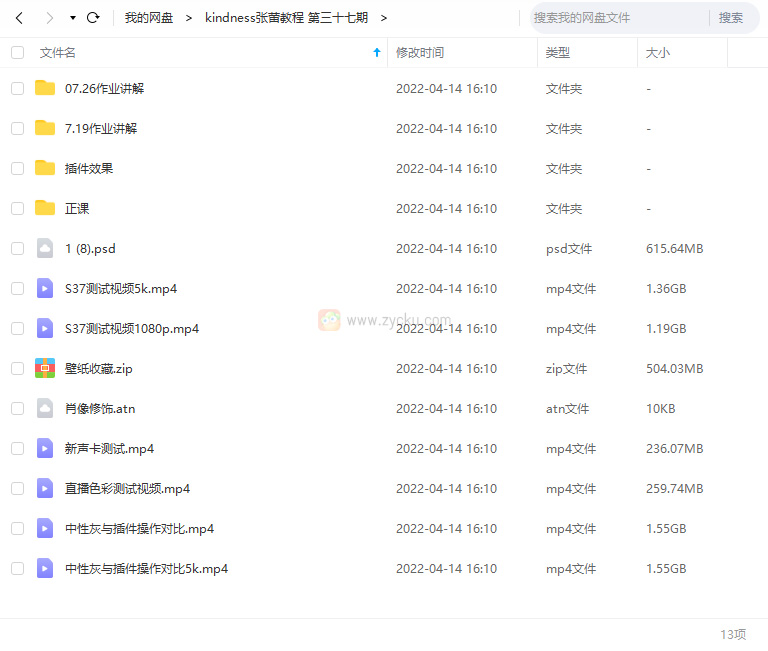Toggle the select-all checkbox in header
The width and height of the screenshot is (768, 651).
(17, 52)
